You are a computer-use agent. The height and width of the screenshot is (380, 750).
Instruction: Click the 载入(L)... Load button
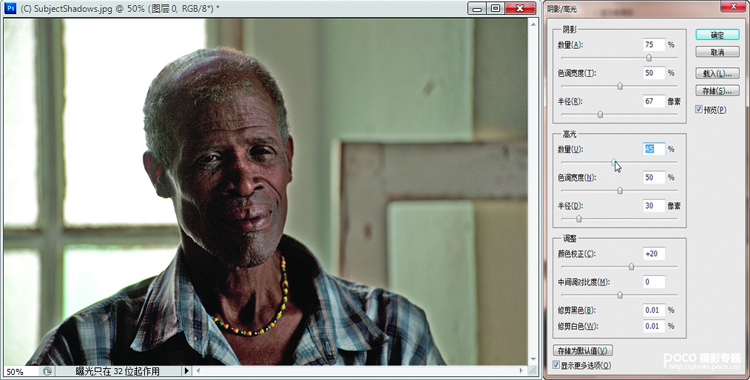[x=717, y=74]
